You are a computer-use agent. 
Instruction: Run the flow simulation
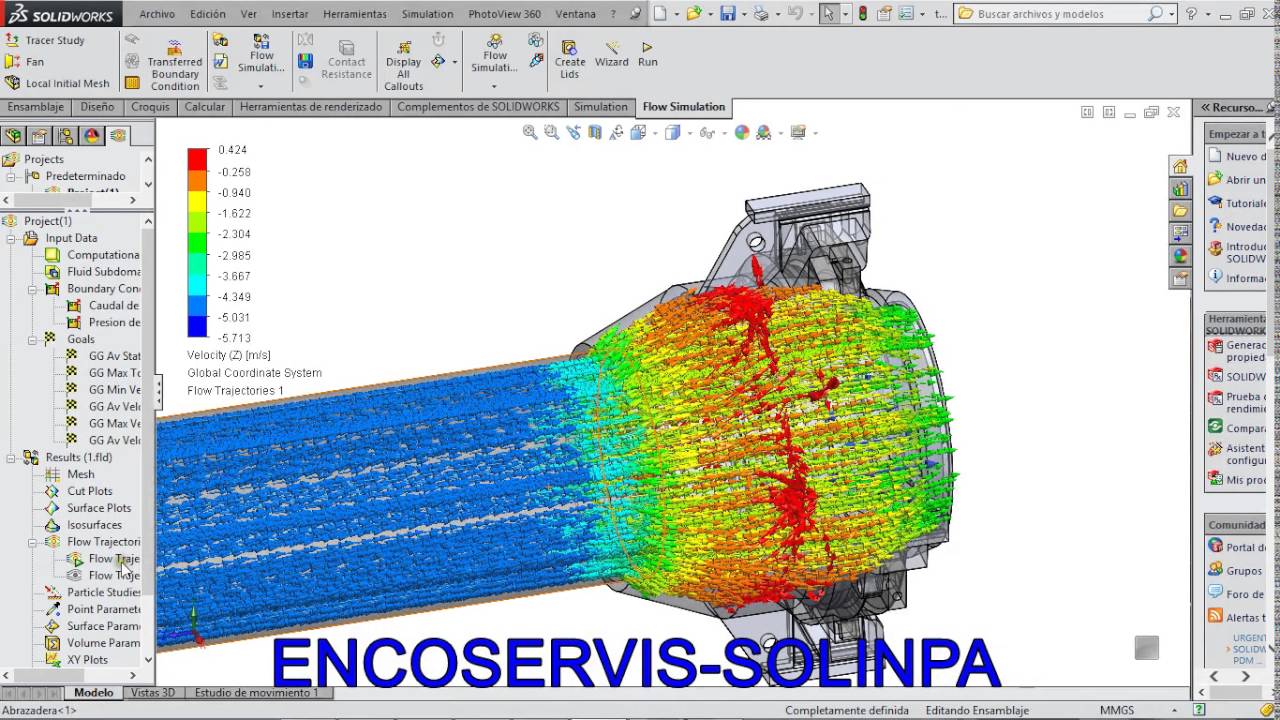tap(648, 54)
